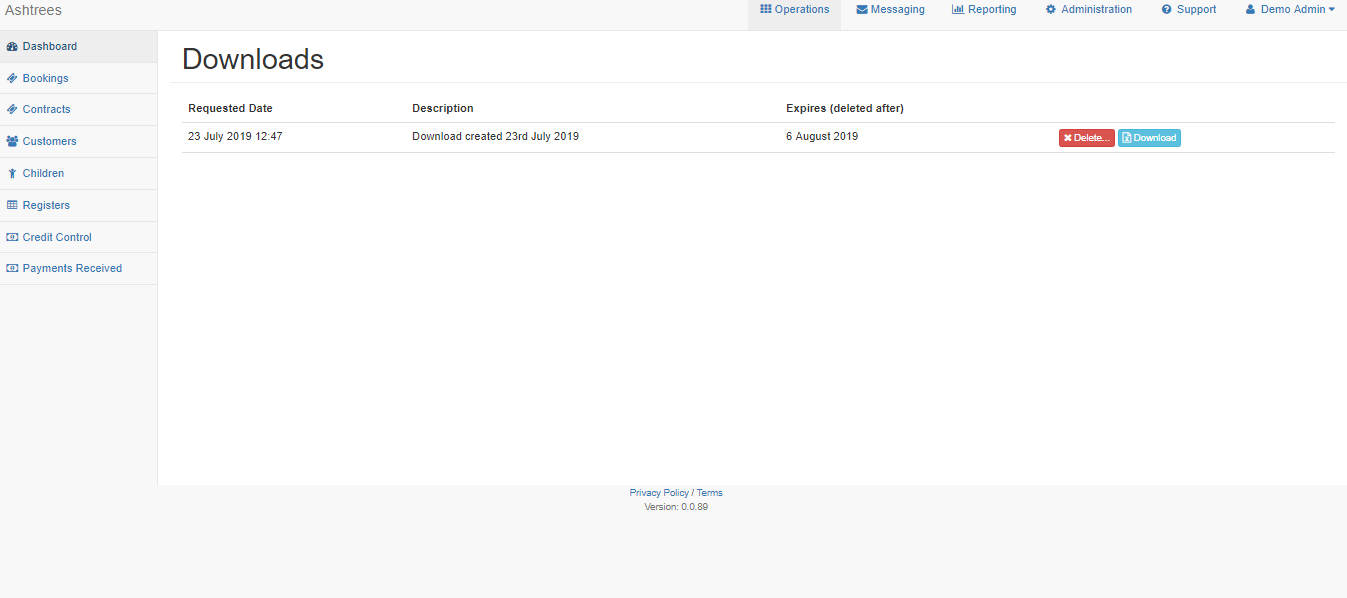
Task: Click the Children figure icon
Action: [x=12, y=174]
